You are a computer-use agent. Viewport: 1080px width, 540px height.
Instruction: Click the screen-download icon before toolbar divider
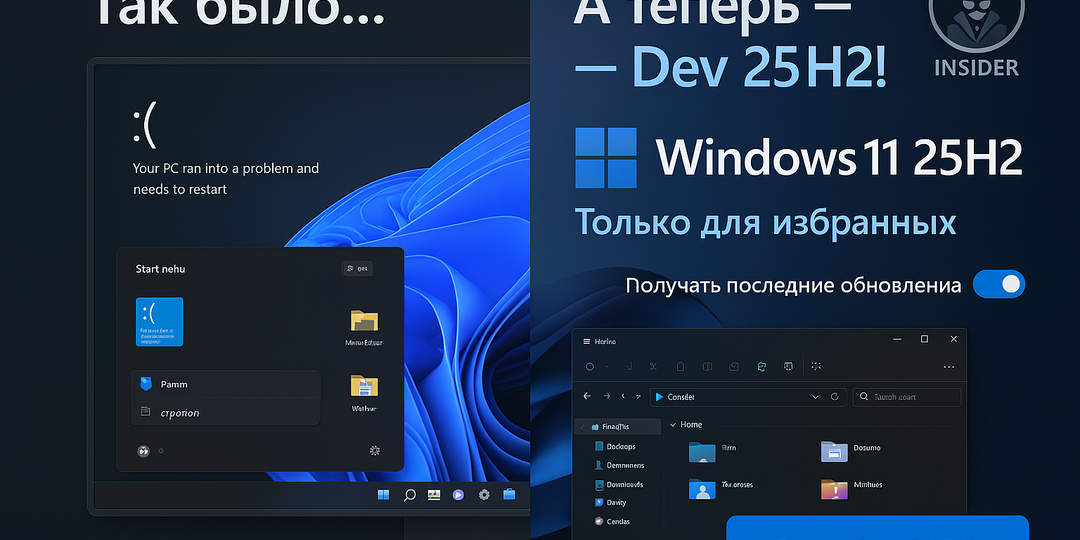788,366
